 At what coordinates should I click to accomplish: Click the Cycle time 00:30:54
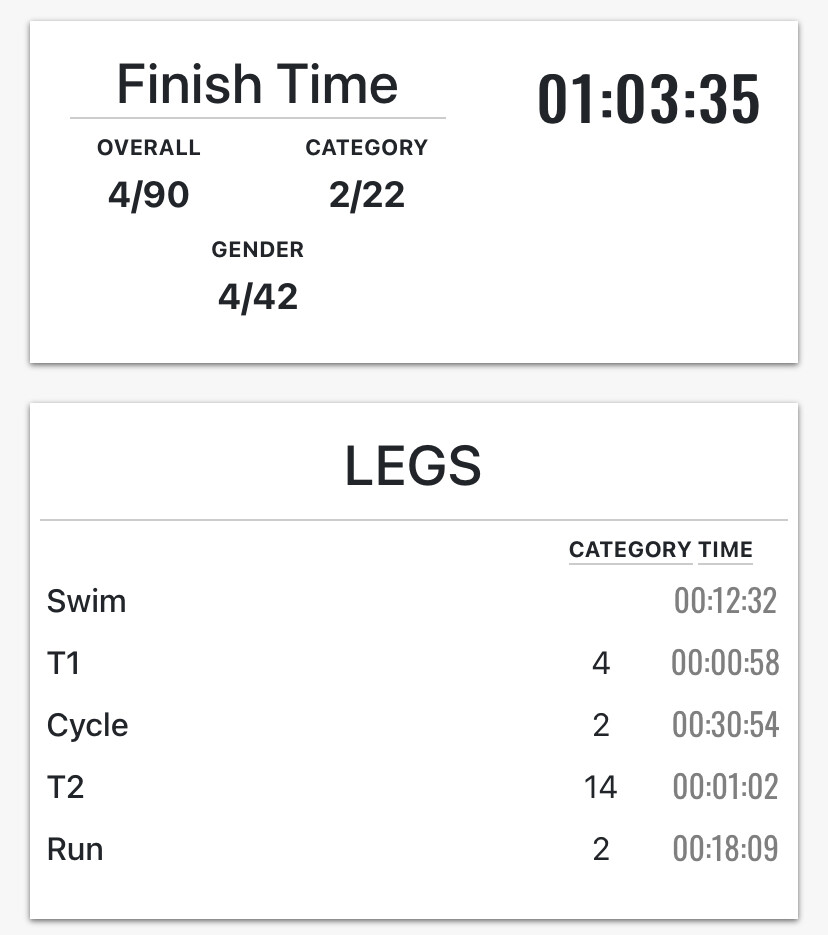[x=725, y=725]
